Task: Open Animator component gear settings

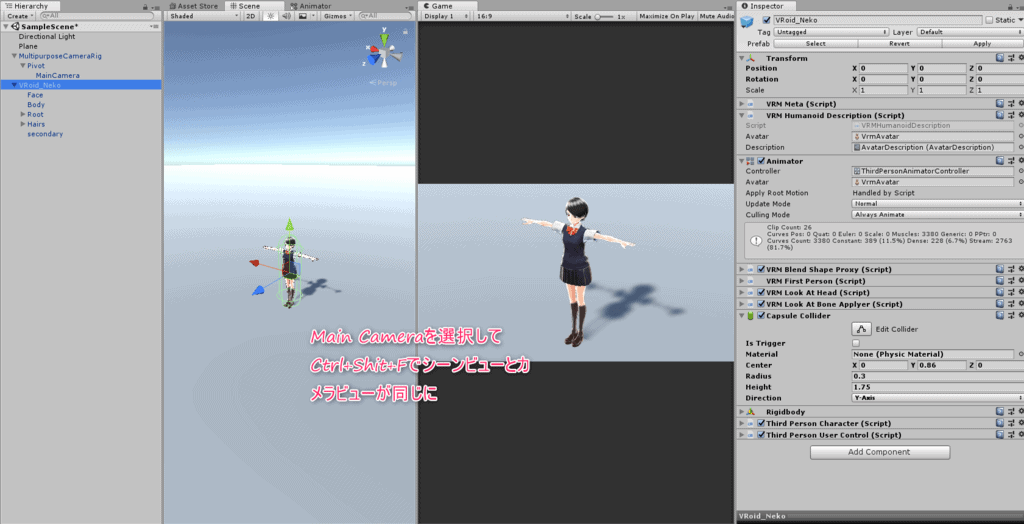Action: pos(1021,160)
